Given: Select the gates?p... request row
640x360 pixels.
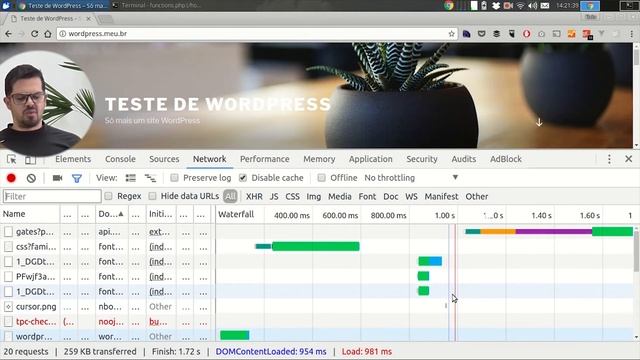Looking at the screenshot, I should coord(316,232).
